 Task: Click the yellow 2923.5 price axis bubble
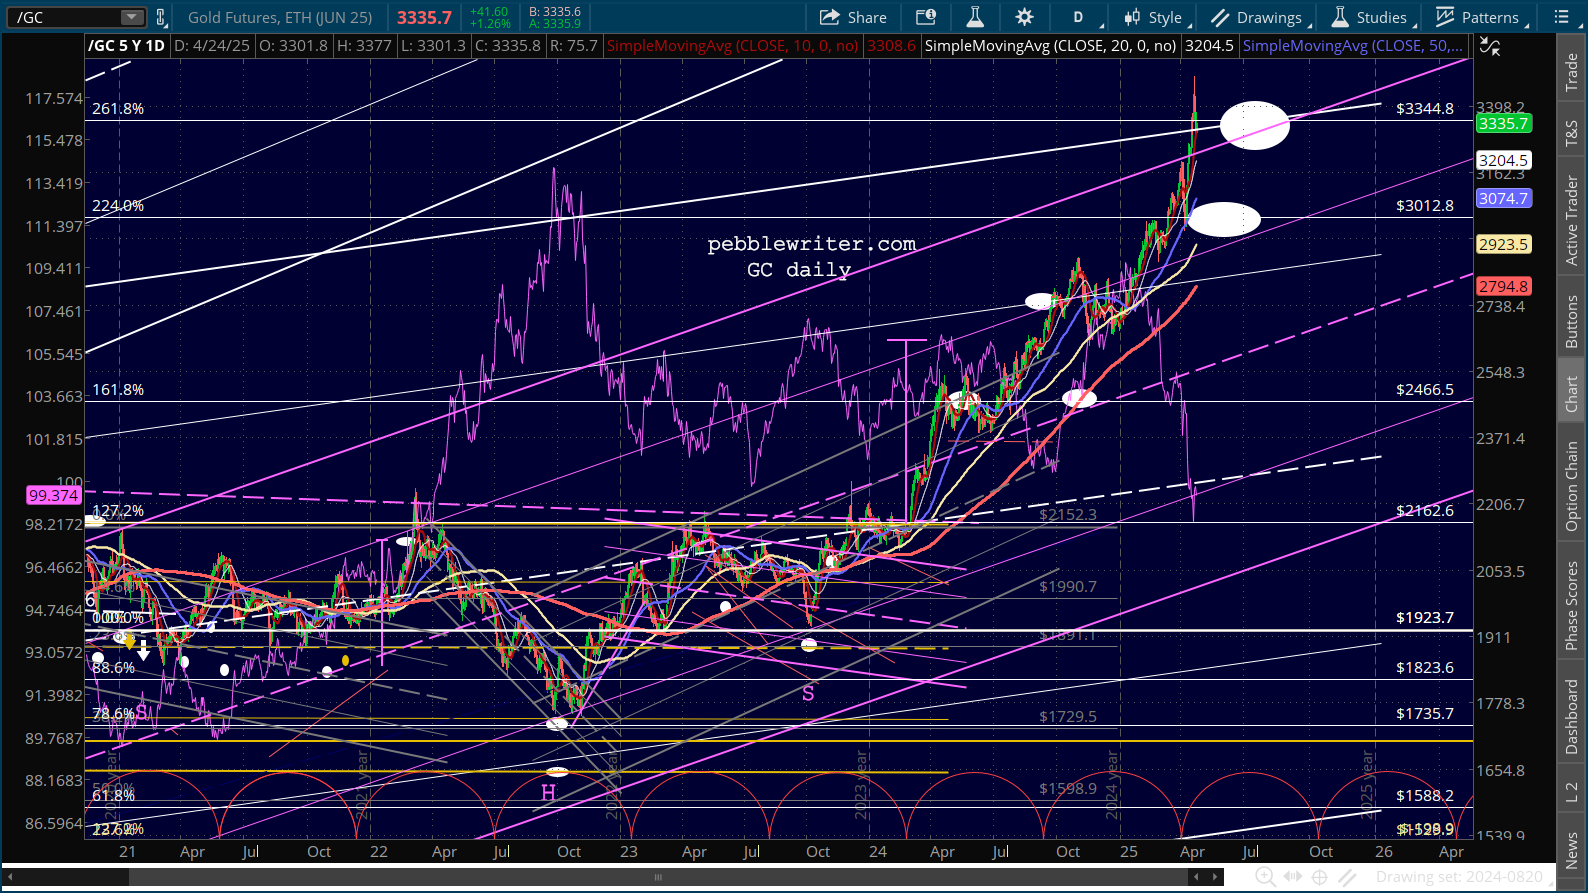point(1503,244)
